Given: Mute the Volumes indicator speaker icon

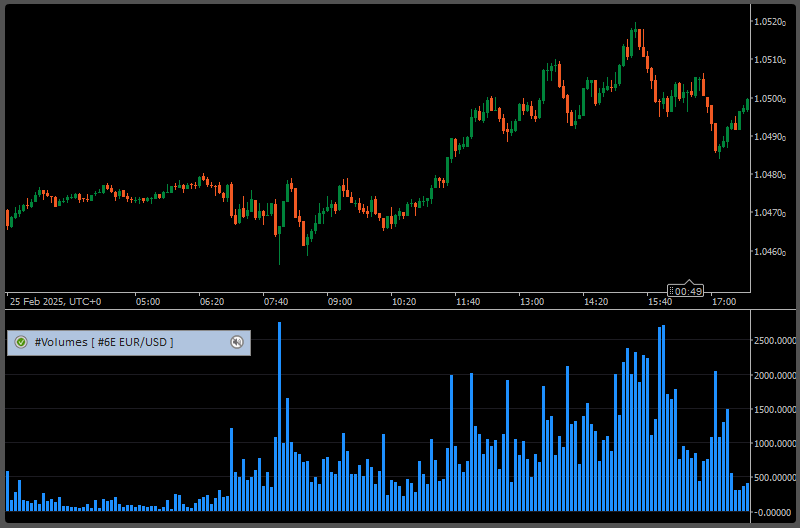Looking at the screenshot, I should click(237, 343).
